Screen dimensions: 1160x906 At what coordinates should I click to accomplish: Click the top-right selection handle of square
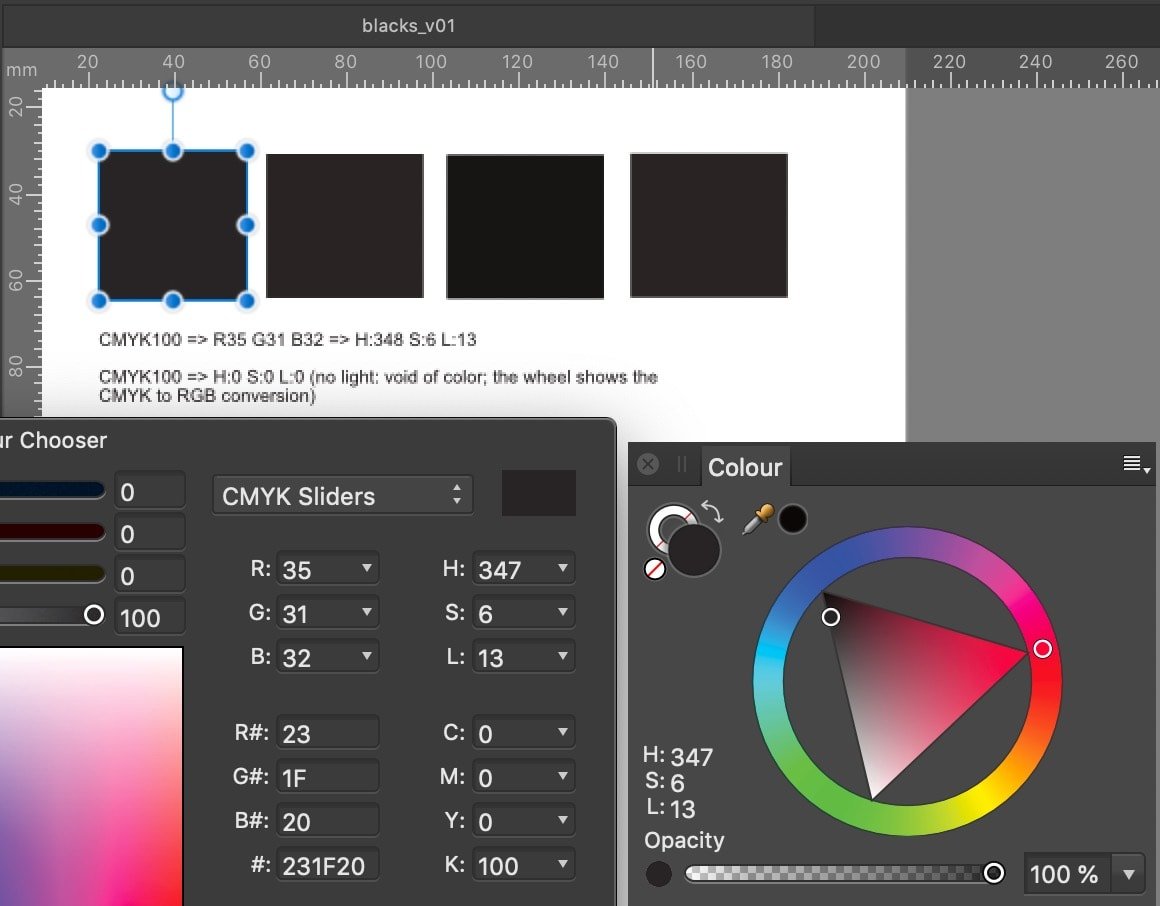pyautogui.click(x=246, y=152)
